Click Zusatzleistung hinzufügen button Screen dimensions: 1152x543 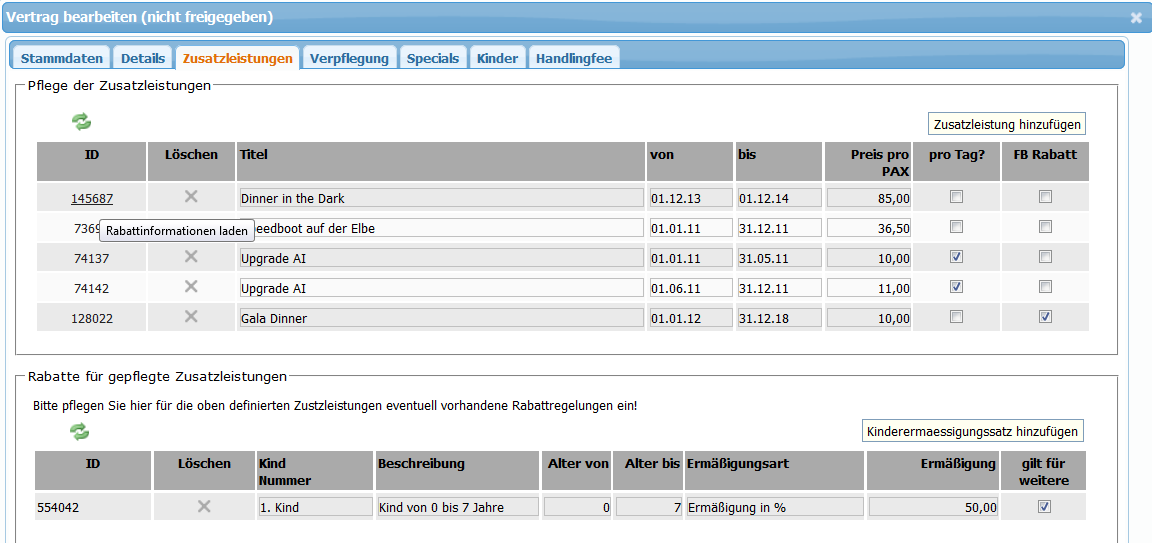(1006, 124)
